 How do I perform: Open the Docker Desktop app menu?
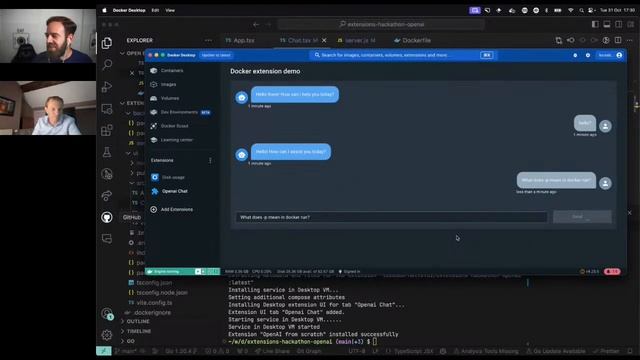(129, 10)
